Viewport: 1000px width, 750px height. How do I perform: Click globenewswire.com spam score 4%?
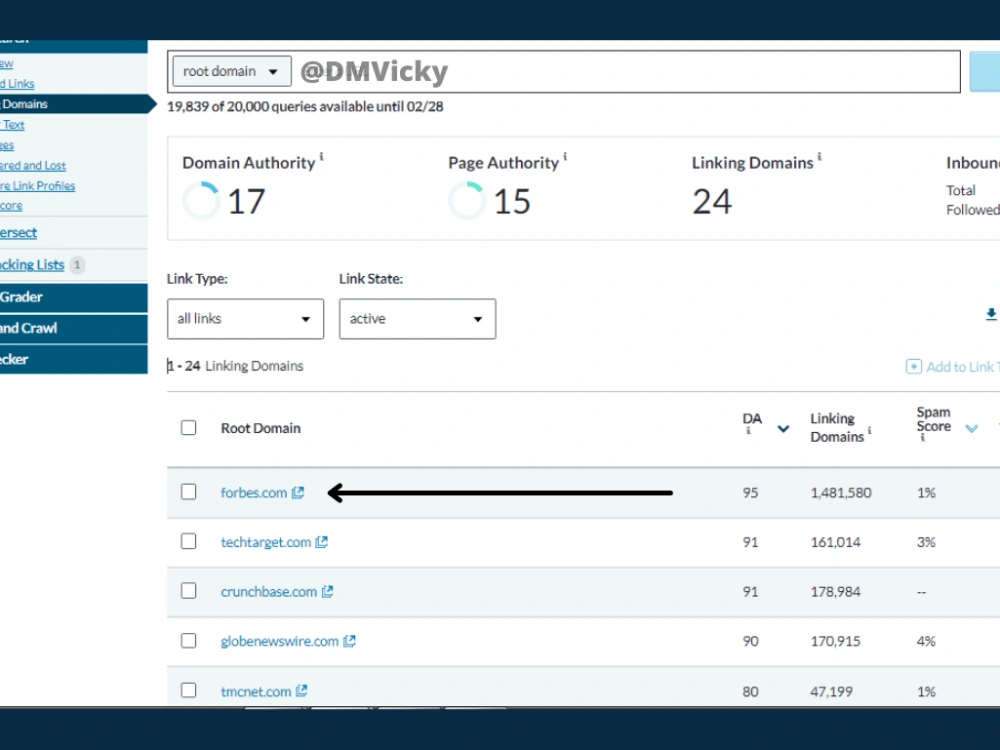[x=926, y=641]
